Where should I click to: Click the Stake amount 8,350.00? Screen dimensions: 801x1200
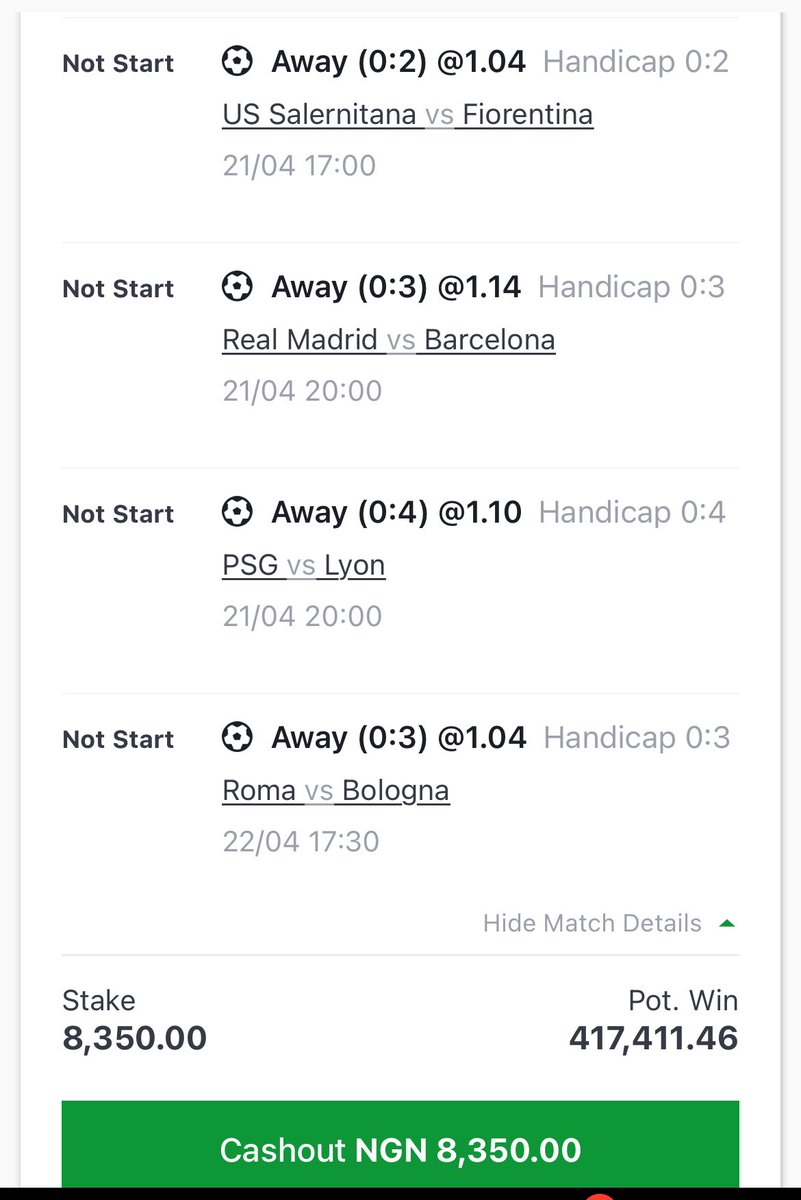coord(134,1038)
